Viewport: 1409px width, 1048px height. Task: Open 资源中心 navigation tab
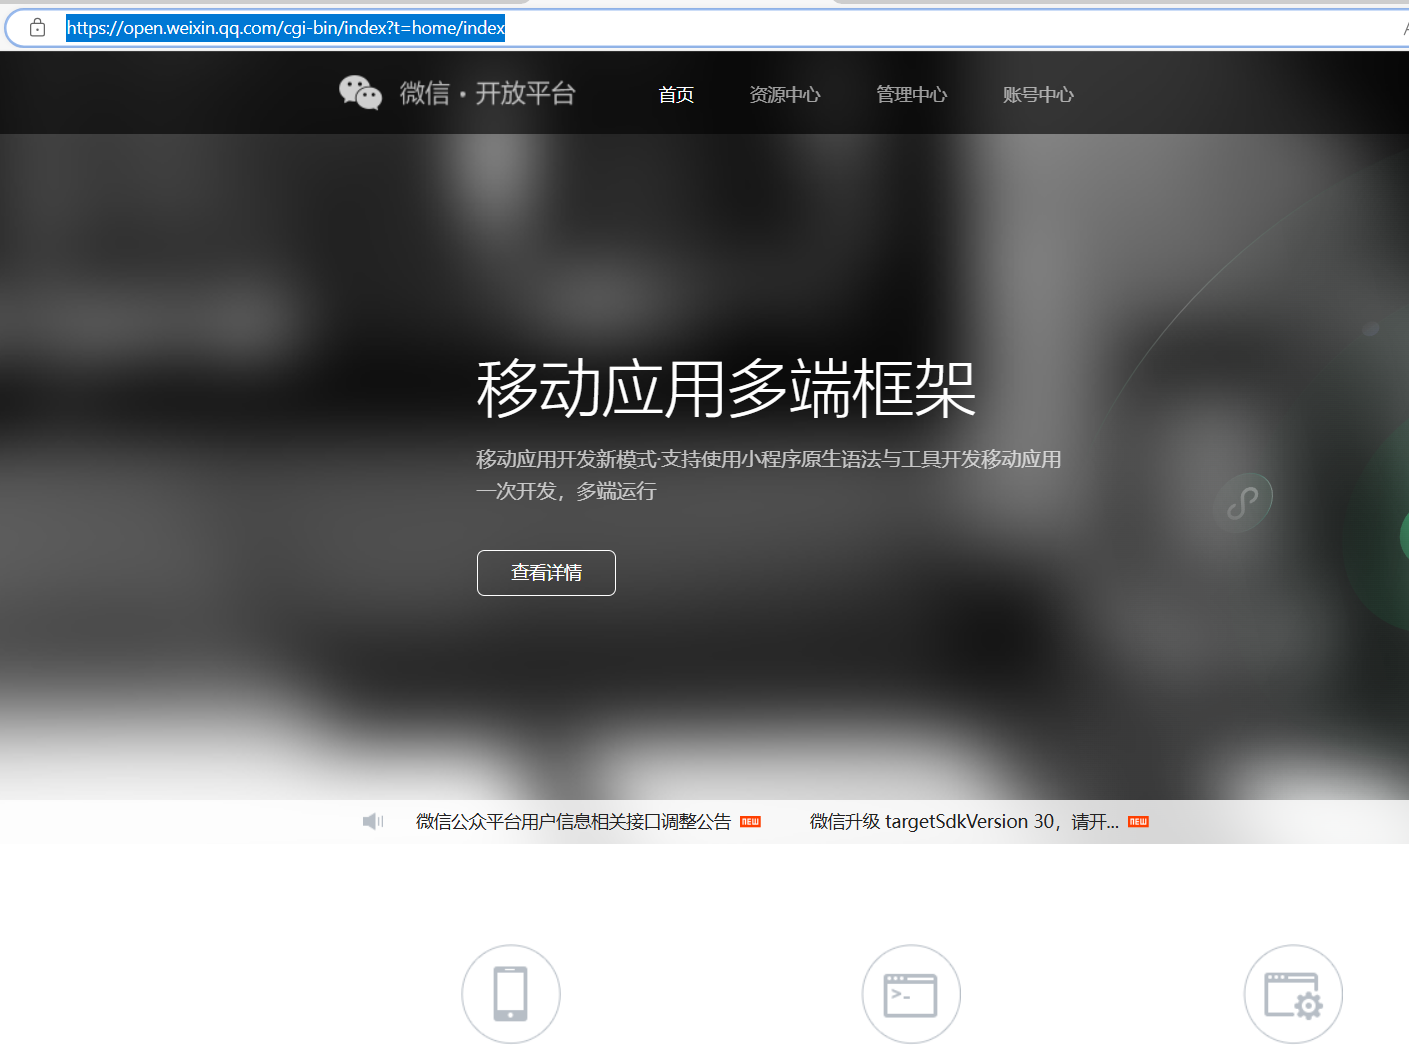pyautogui.click(x=785, y=95)
